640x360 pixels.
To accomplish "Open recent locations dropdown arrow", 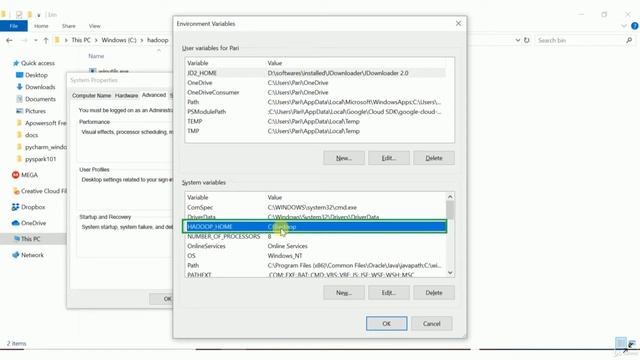I will tap(36, 40).
